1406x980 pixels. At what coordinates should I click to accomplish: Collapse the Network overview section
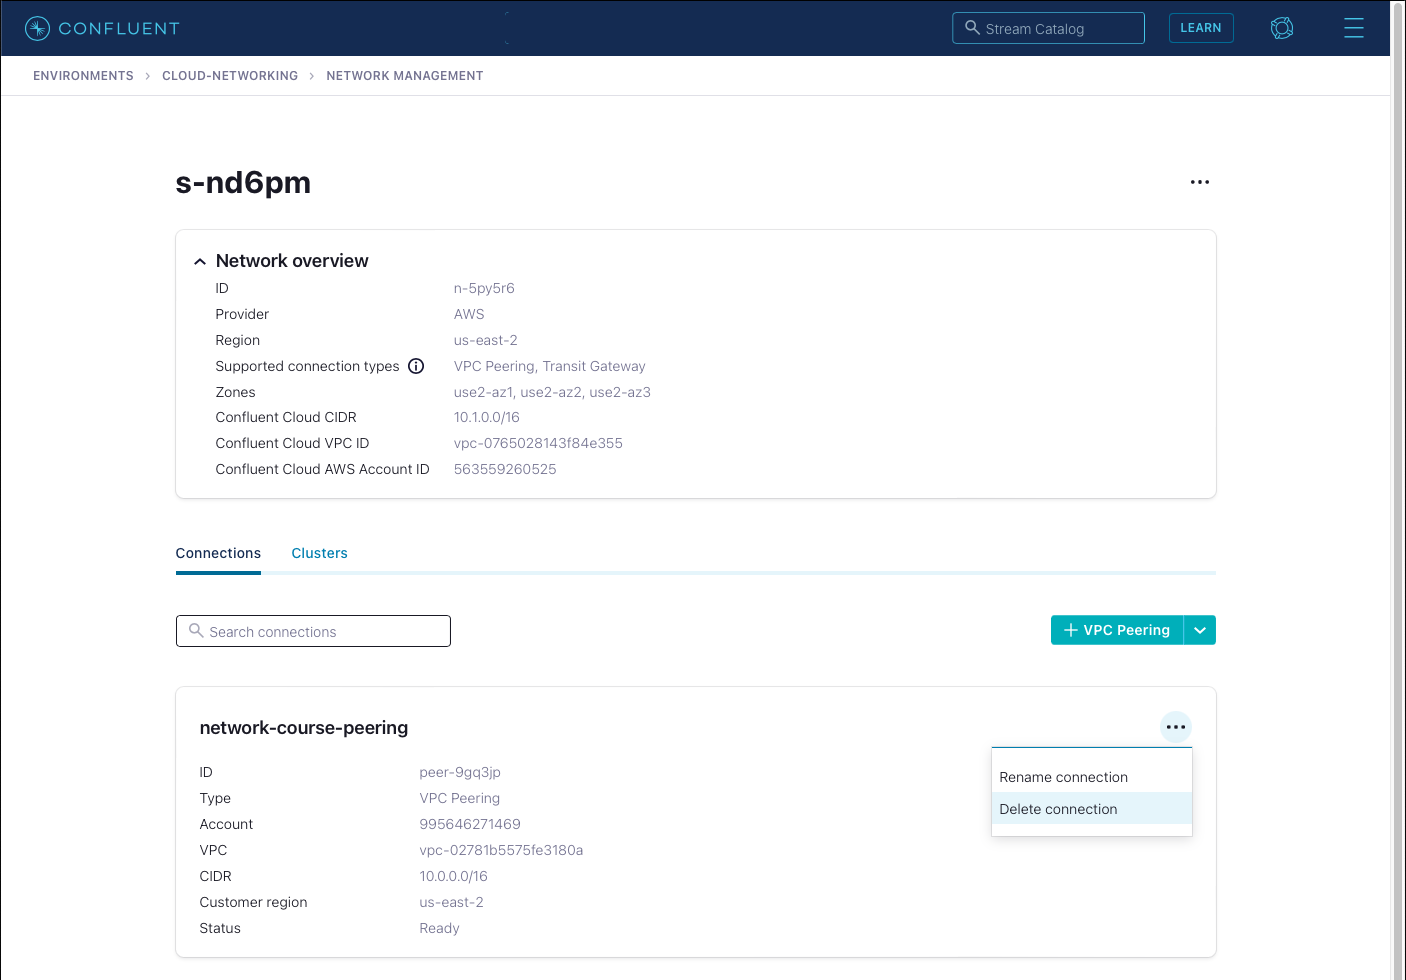[200, 261]
